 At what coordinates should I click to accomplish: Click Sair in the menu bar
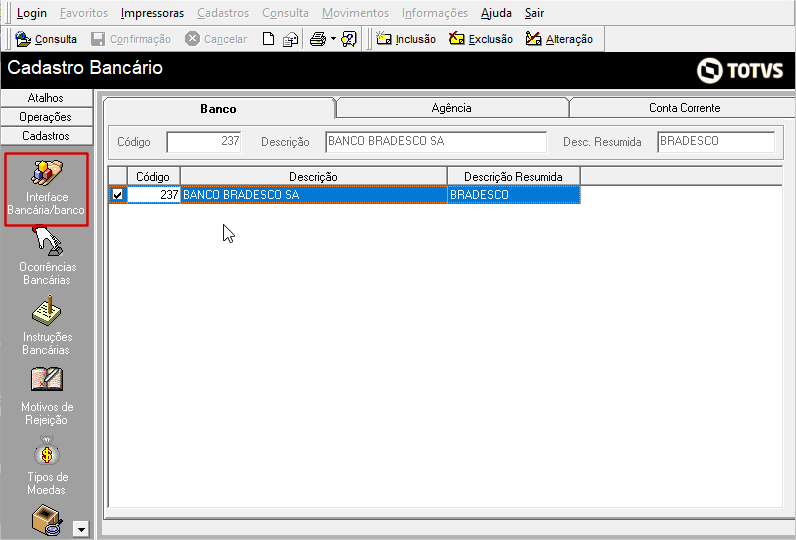tap(534, 13)
